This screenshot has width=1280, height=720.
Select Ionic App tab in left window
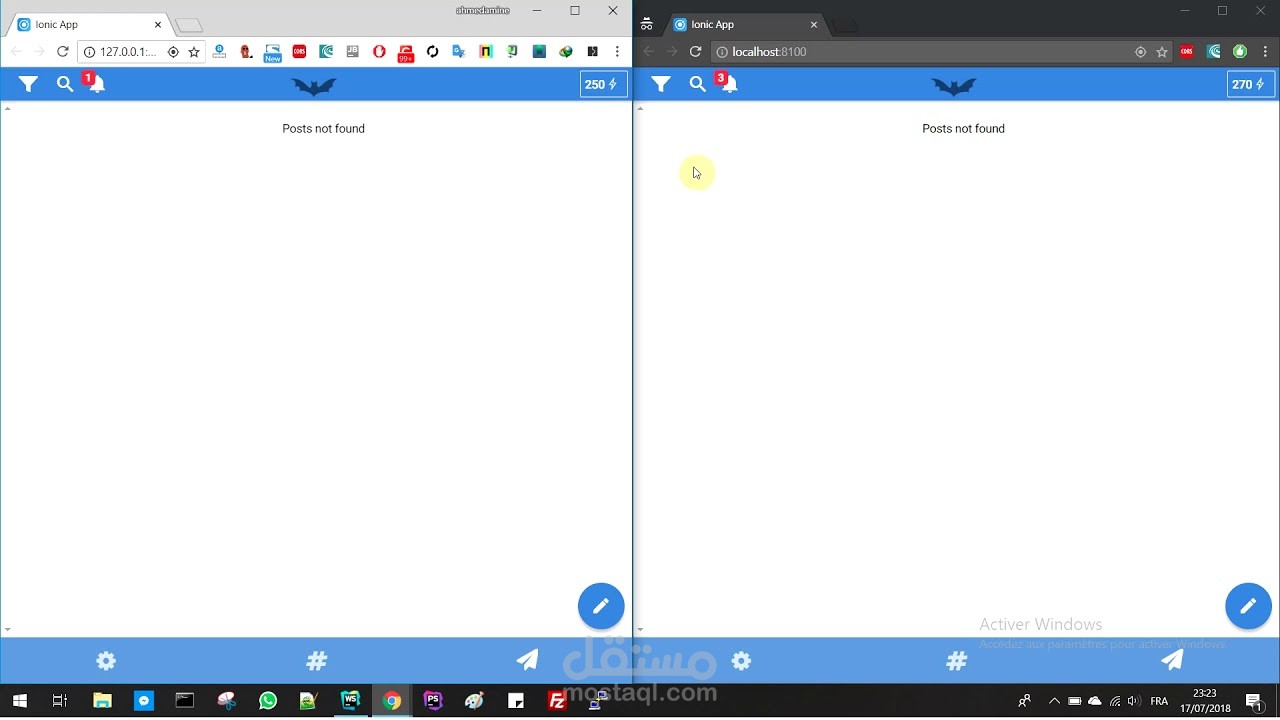(88, 25)
